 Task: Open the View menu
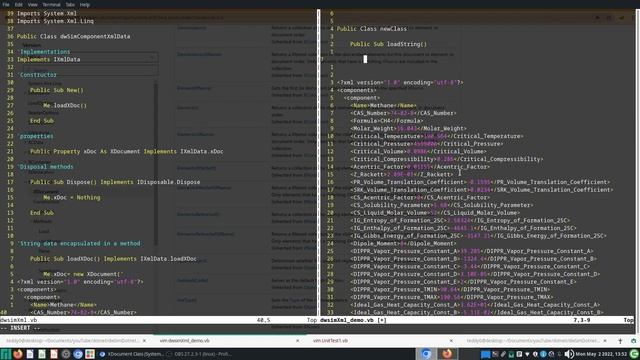[x=33, y=4]
